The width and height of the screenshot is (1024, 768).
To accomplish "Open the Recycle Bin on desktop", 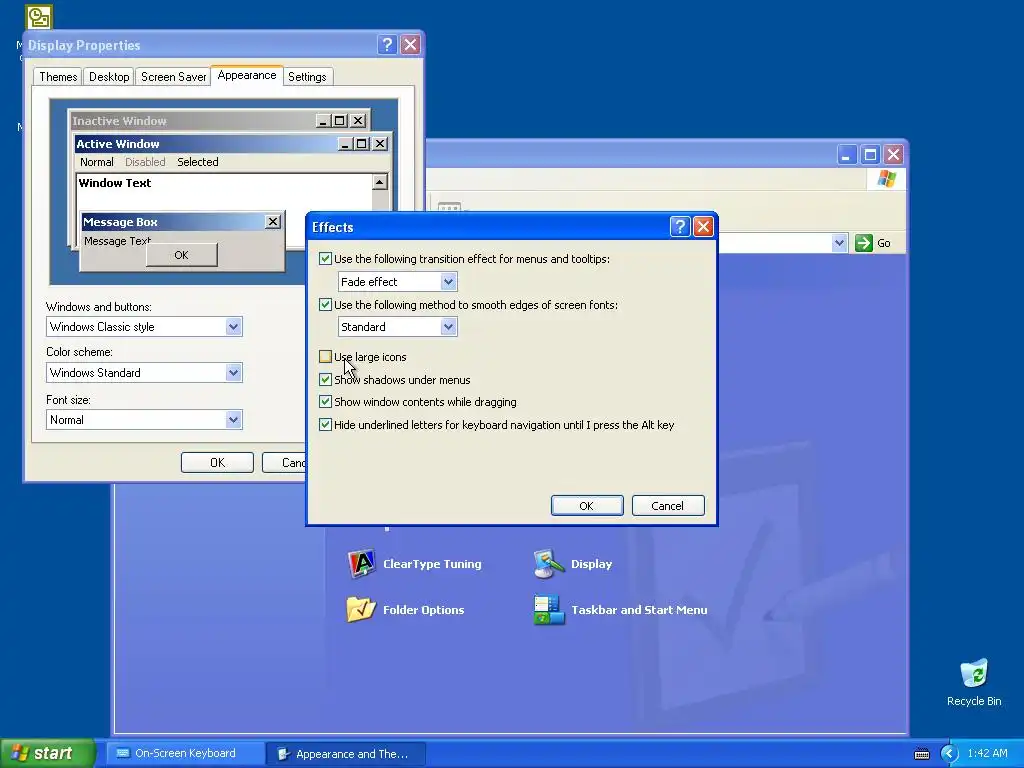I will [x=974, y=682].
